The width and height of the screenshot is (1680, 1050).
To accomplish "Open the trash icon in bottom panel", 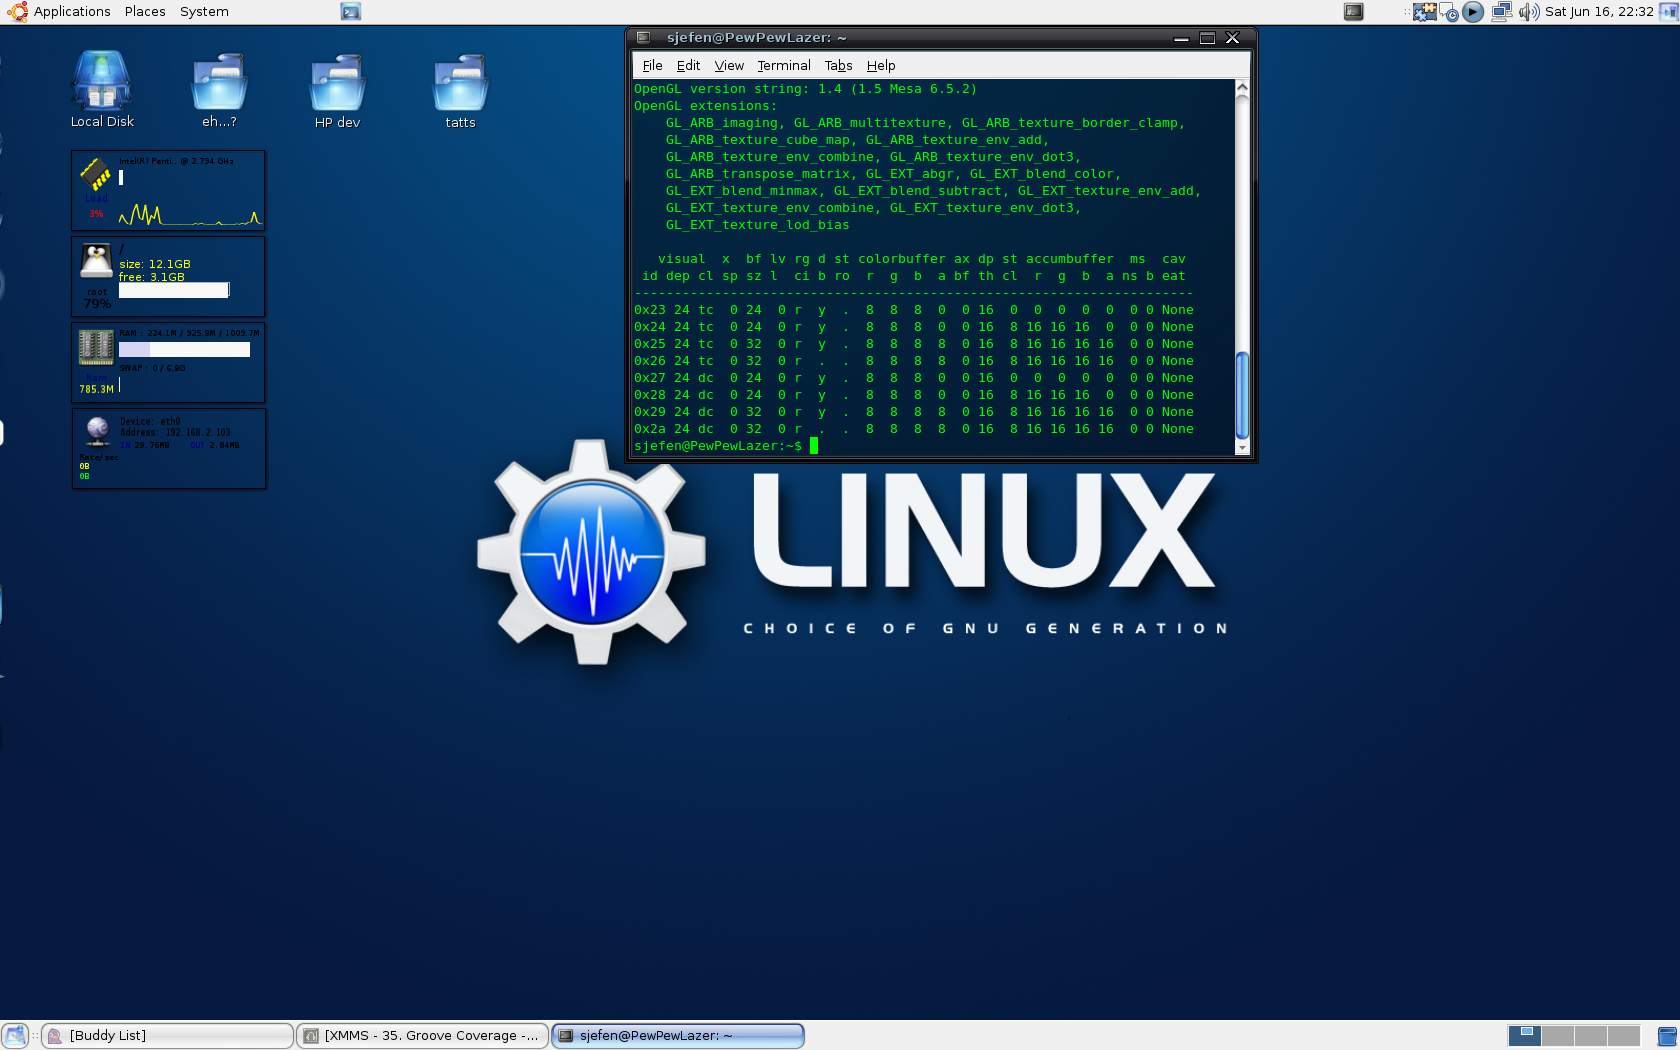I will click(1666, 1036).
